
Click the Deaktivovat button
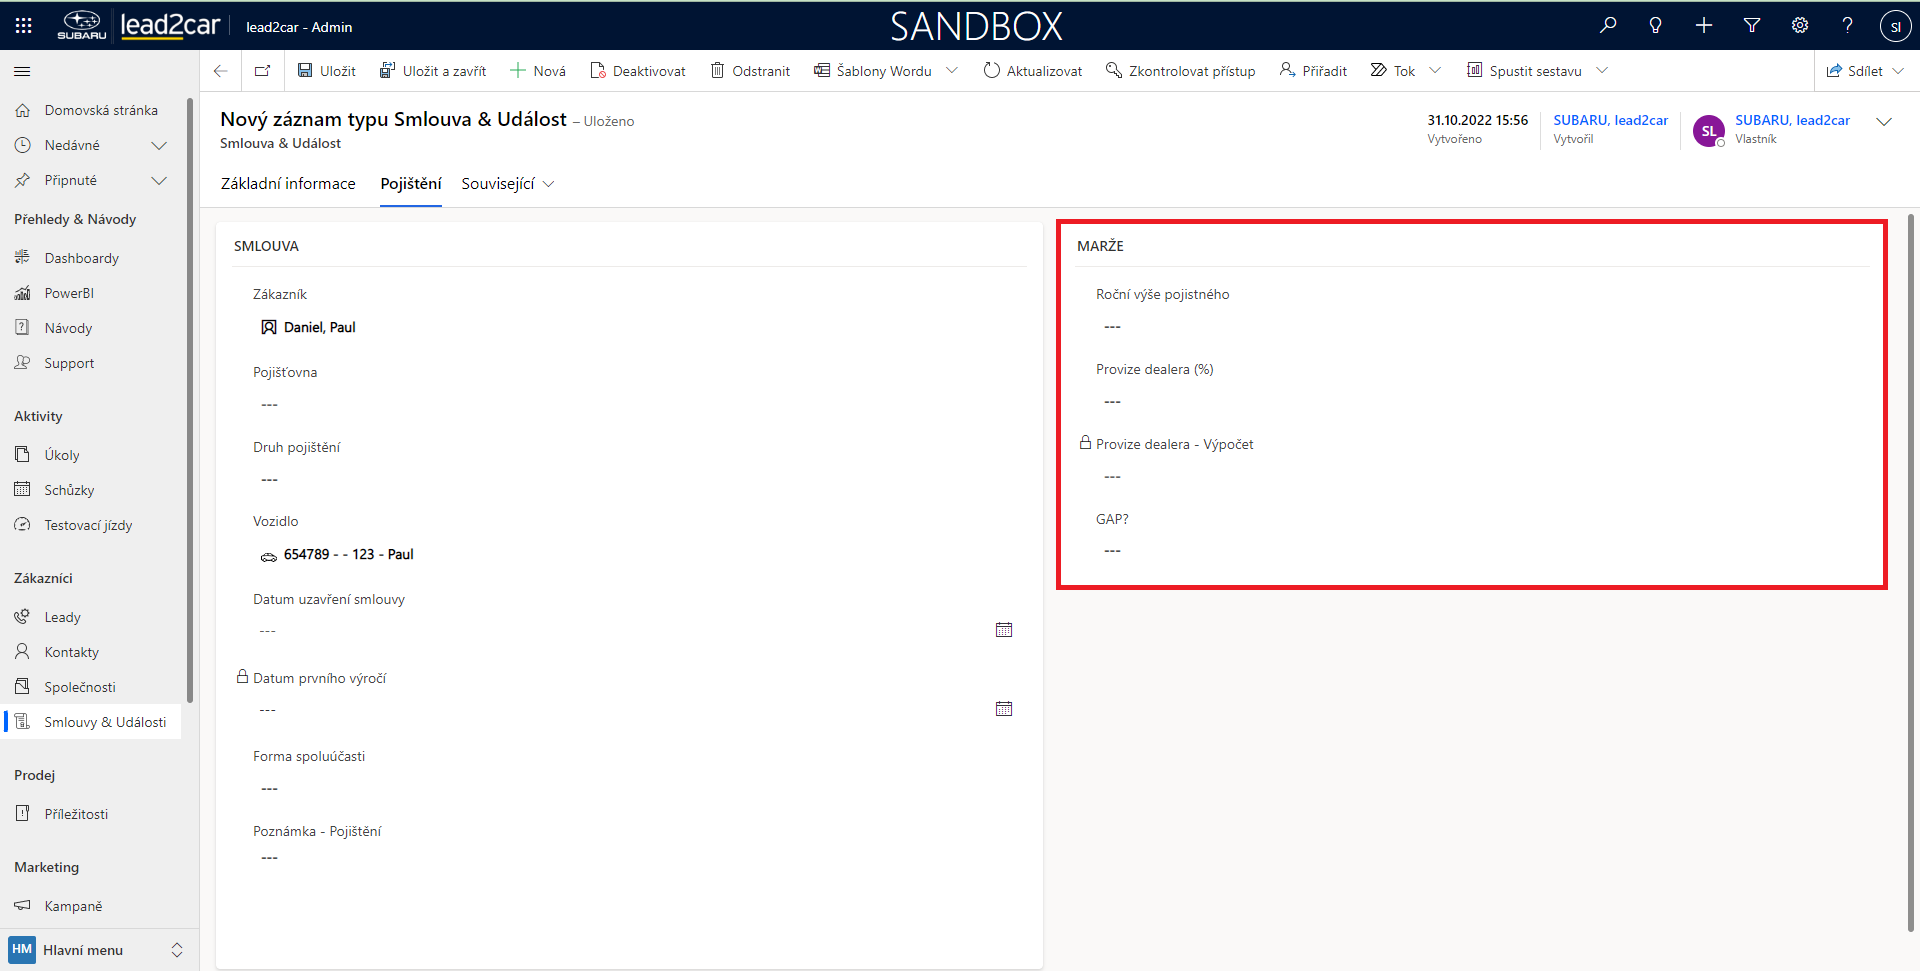638,71
